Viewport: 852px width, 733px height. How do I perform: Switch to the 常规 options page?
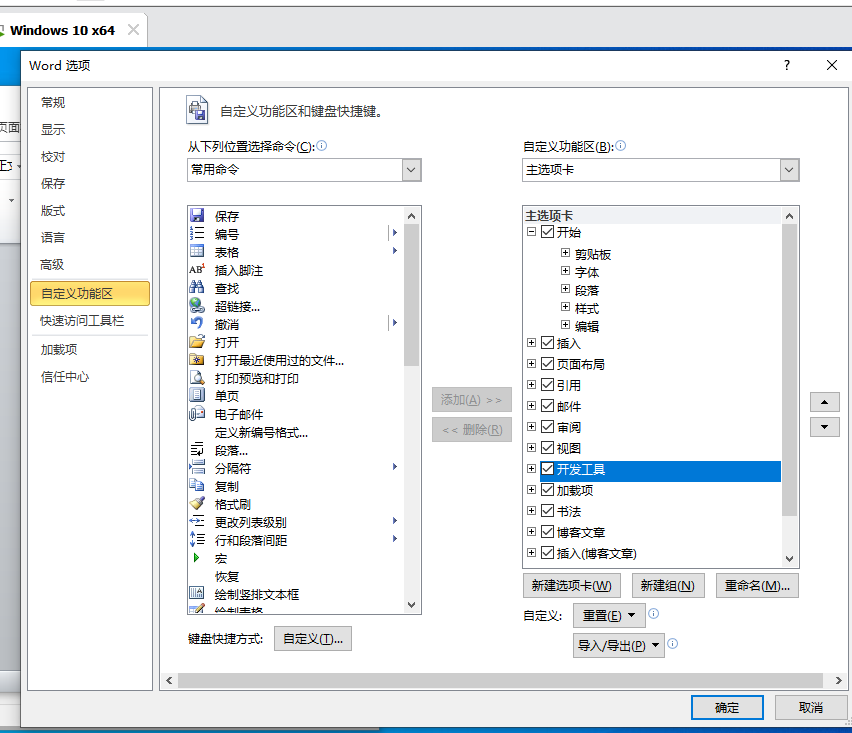click(x=53, y=102)
